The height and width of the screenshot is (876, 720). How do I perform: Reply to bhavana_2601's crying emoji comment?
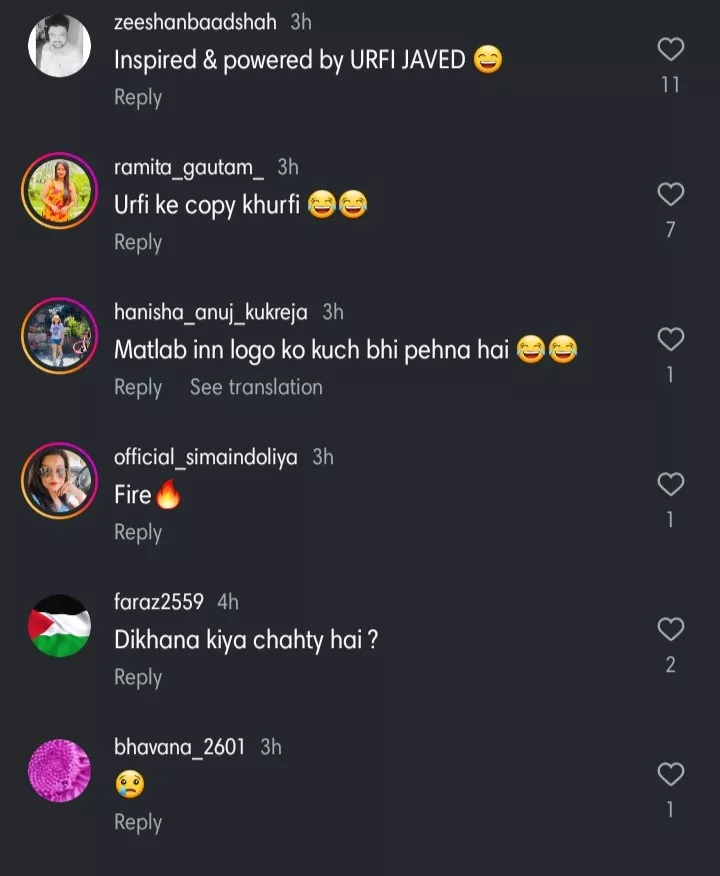pos(138,822)
